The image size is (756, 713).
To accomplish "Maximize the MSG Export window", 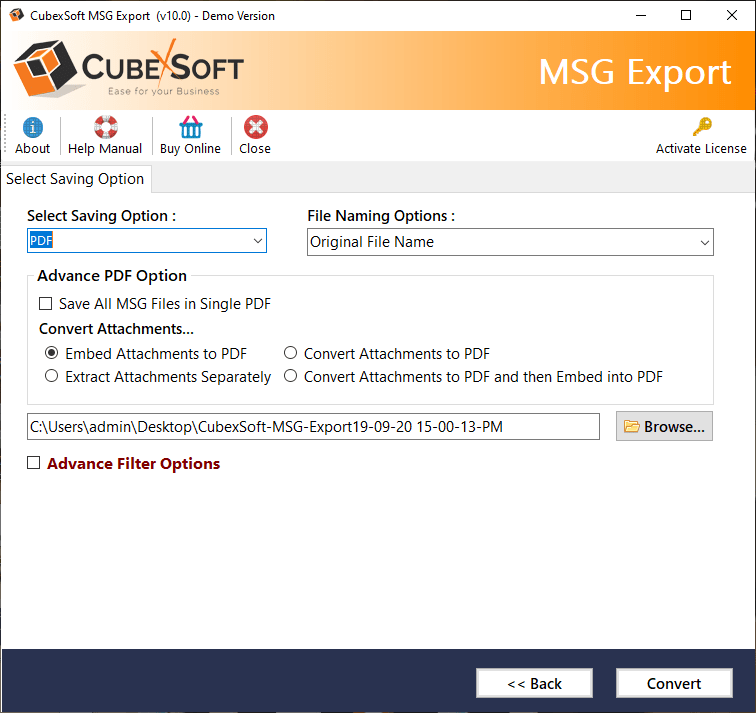I will click(x=686, y=15).
